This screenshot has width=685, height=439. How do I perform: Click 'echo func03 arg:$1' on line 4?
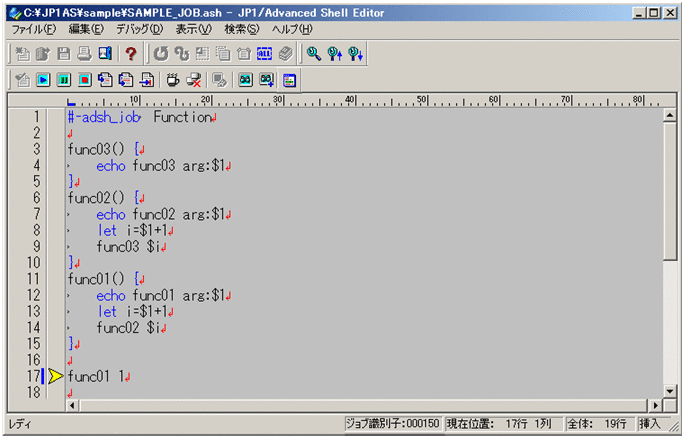point(160,166)
